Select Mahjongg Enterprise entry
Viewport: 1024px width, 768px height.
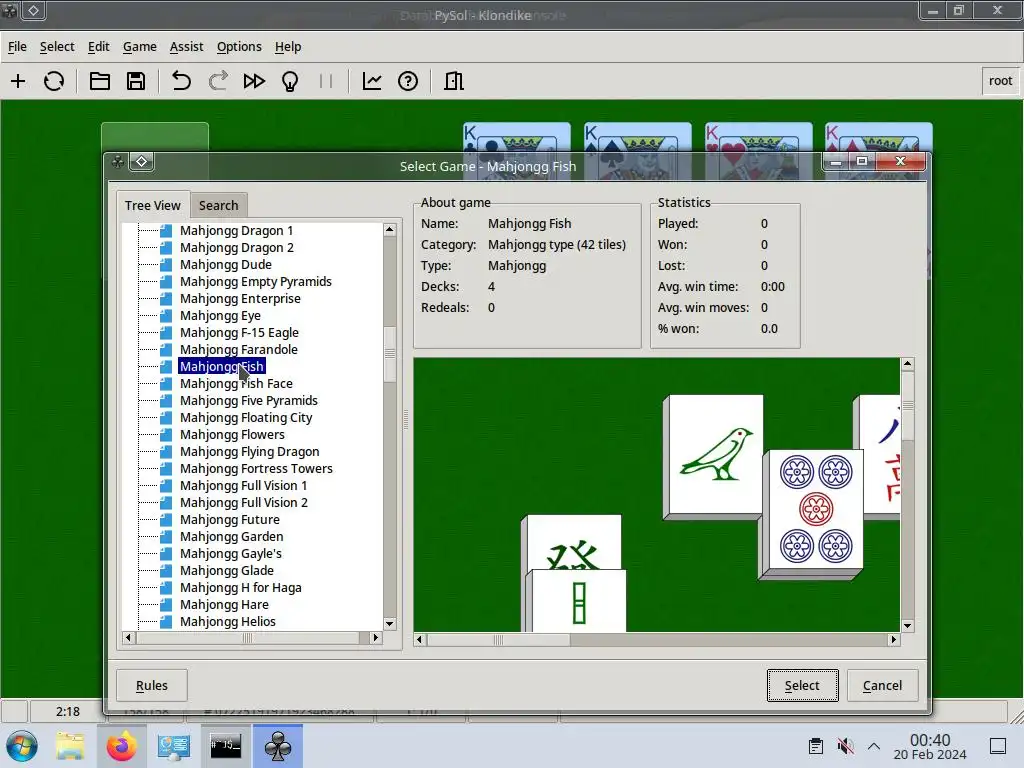click(240, 298)
